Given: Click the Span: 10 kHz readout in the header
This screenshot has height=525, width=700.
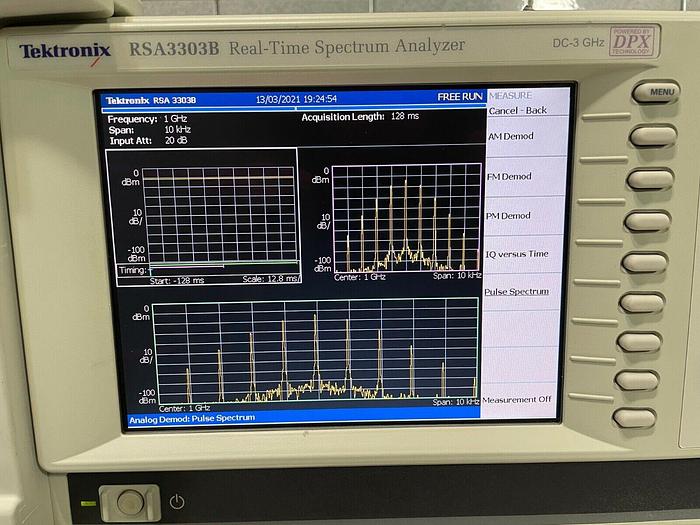Looking at the screenshot, I should [x=150, y=129].
